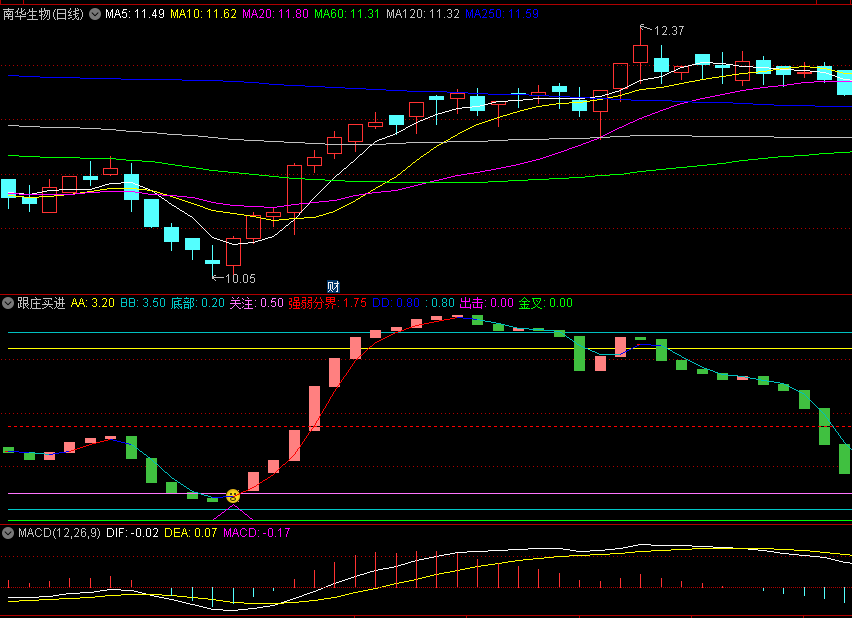Viewport: 852px width, 618px height.
Task: Click the 关注: 0.50 value
Action: 256,303
